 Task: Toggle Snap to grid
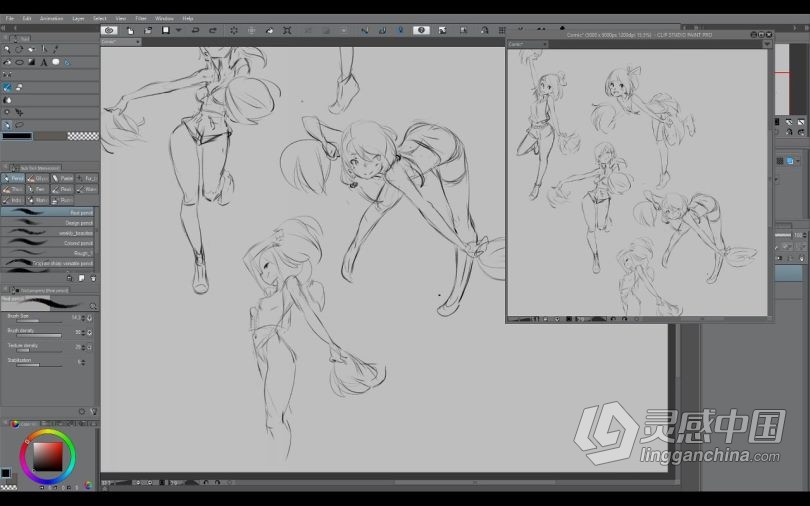pos(400,30)
